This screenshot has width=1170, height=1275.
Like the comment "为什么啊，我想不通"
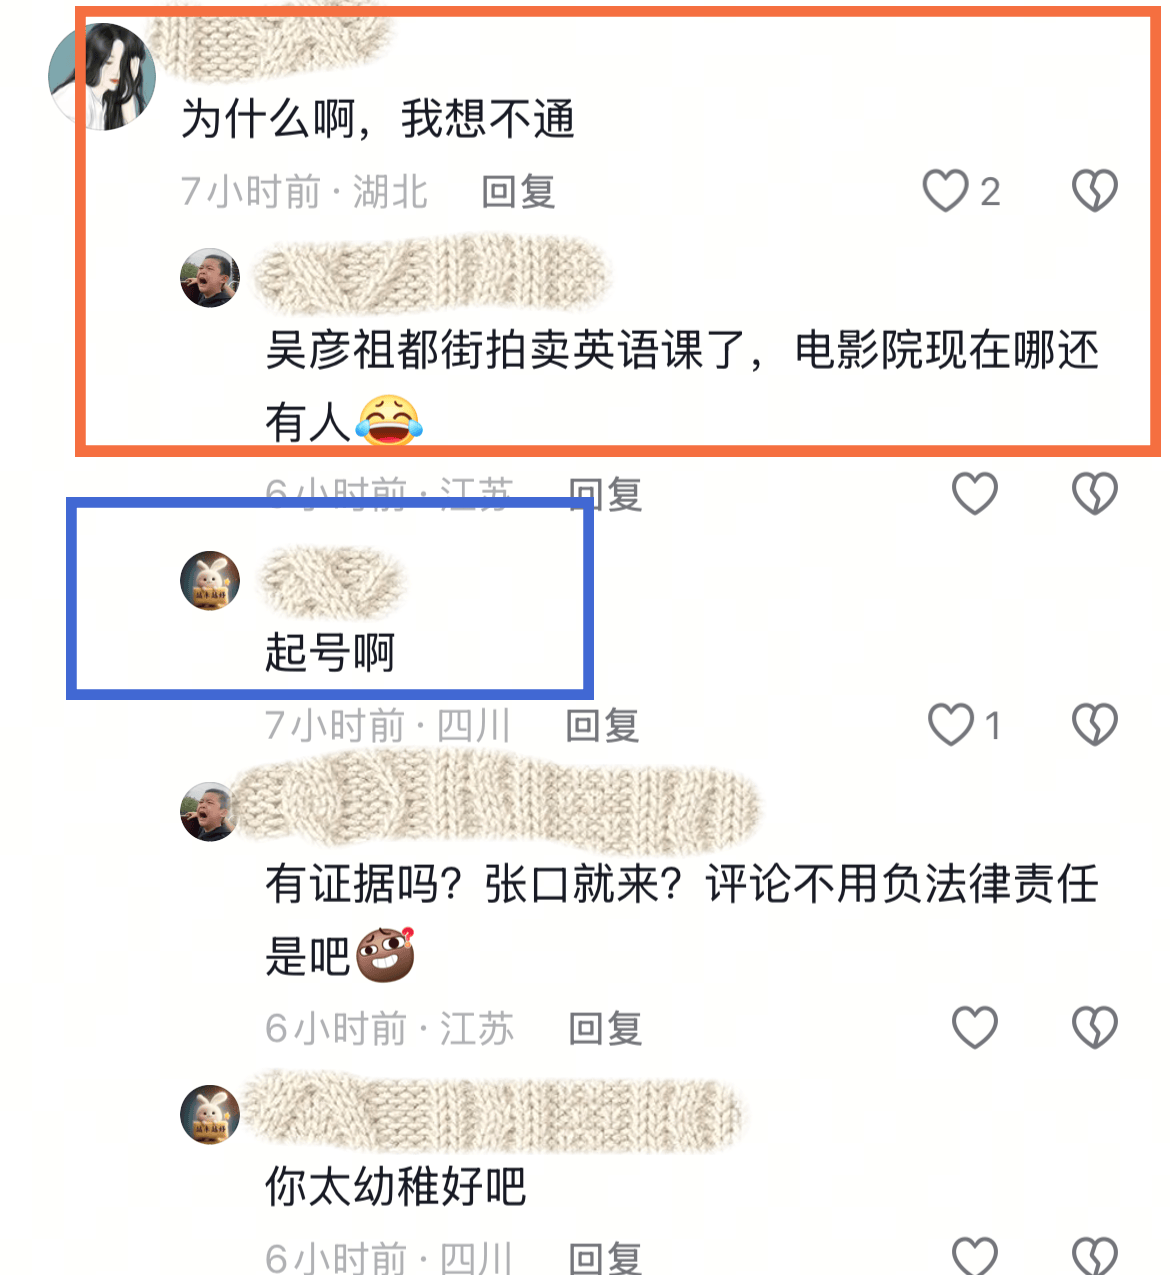[945, 190]
